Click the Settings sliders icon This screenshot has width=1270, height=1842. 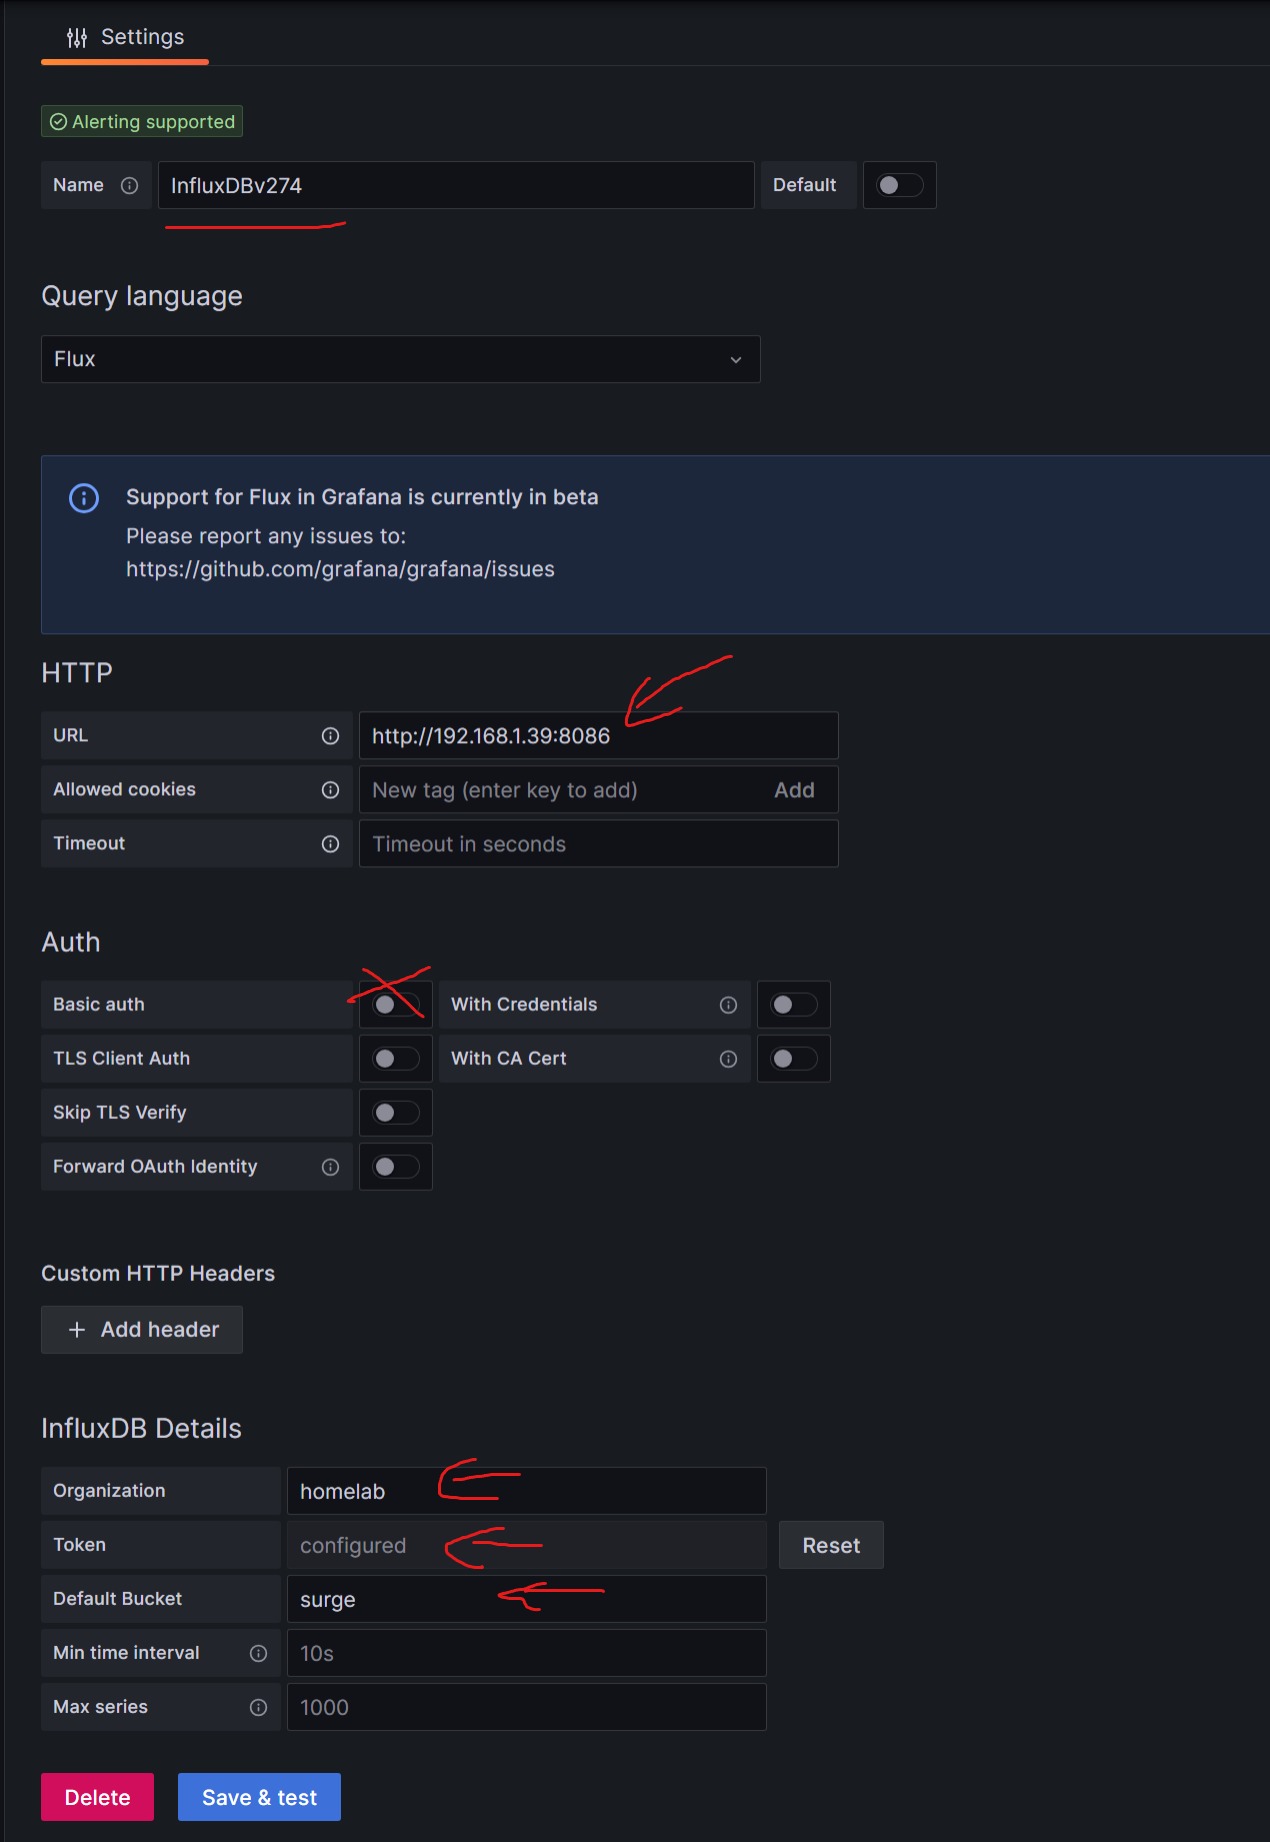point(77,38)
